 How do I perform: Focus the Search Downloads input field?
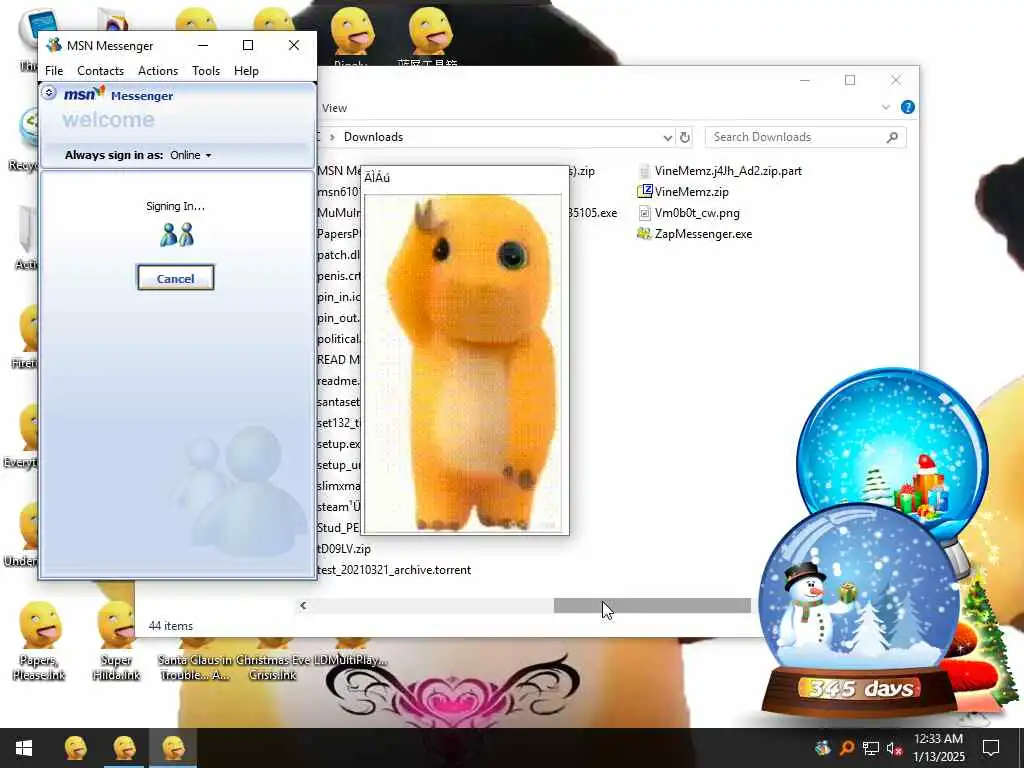pyautogui.click(x=797, y=137)
